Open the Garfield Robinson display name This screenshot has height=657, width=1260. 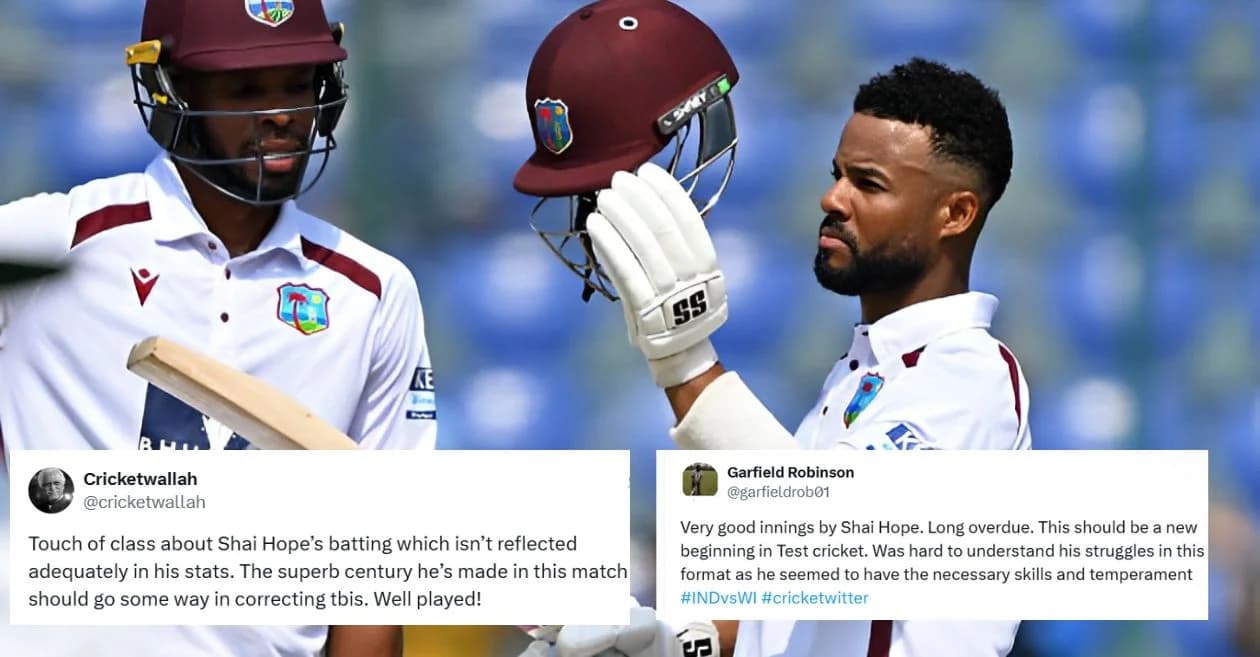(790, 472)
